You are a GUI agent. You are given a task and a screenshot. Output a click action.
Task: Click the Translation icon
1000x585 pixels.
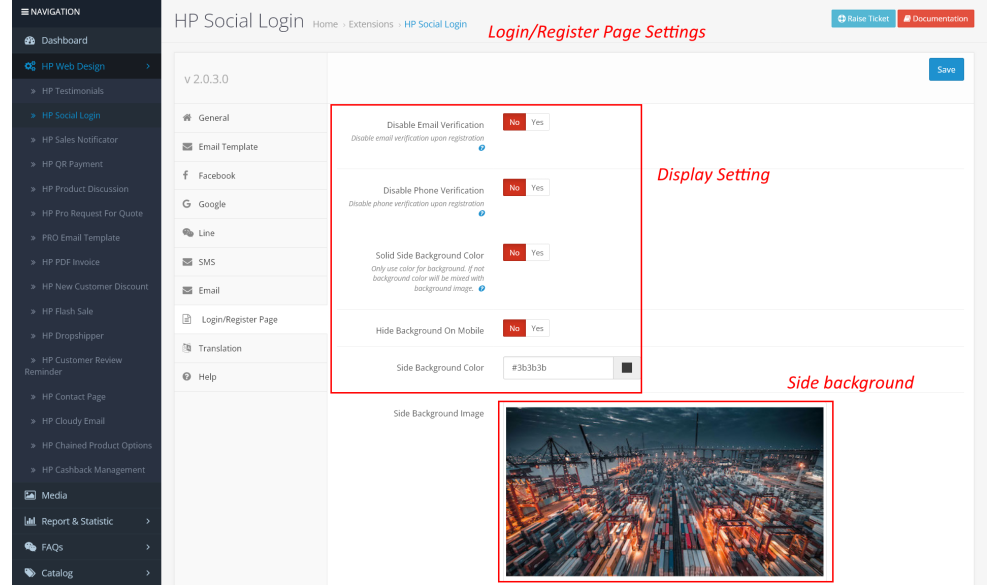click(x=187, y=348)
